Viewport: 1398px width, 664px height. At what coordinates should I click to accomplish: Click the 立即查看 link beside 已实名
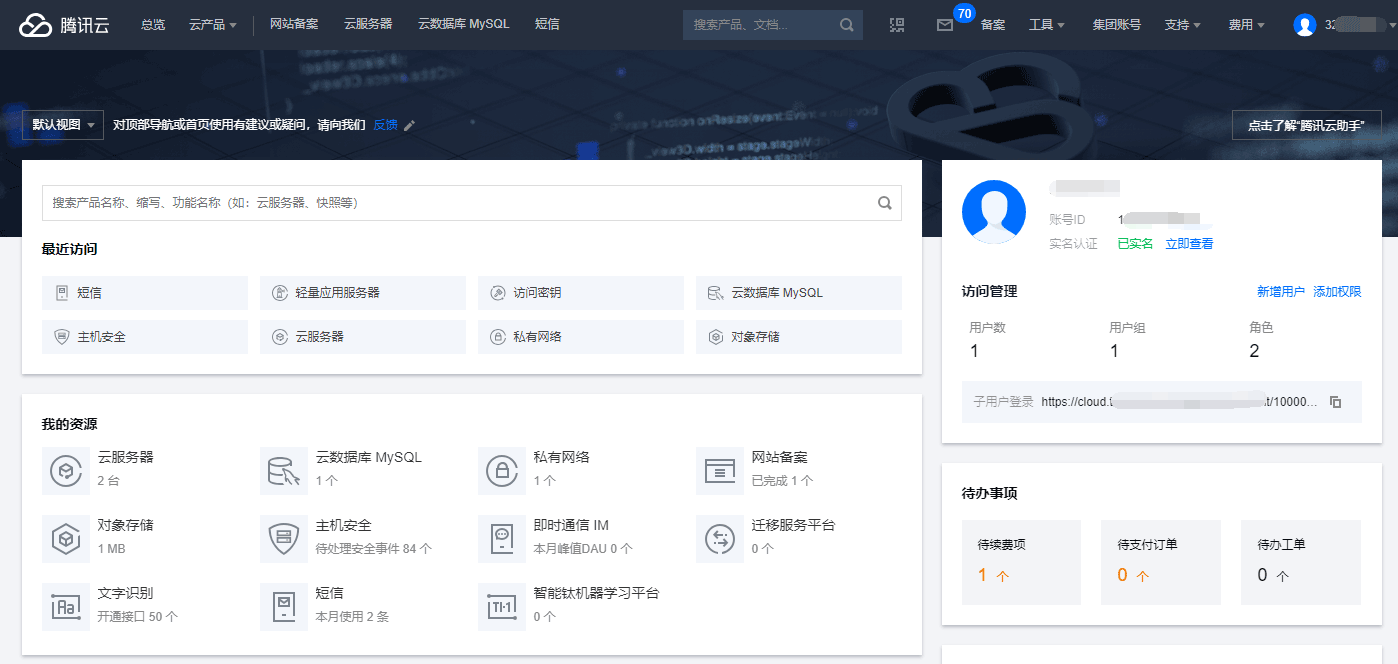click(1189, 244)
